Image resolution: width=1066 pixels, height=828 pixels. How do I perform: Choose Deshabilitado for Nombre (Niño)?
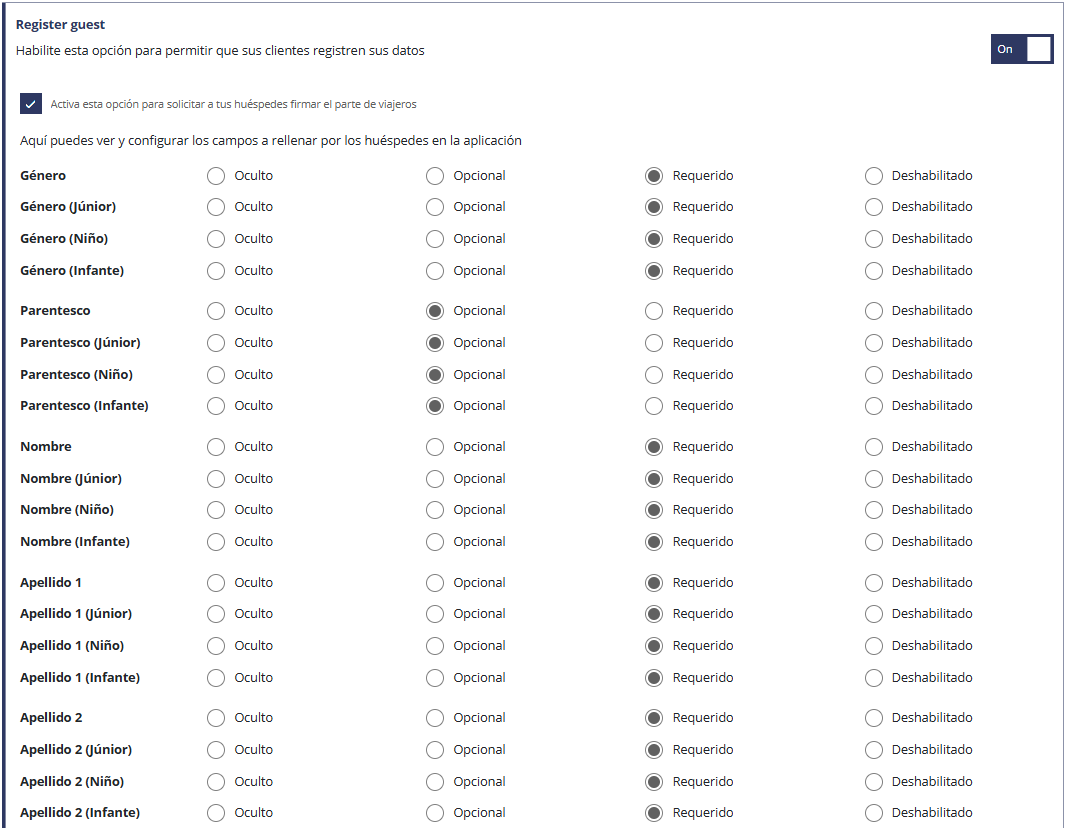pos(874,510)
